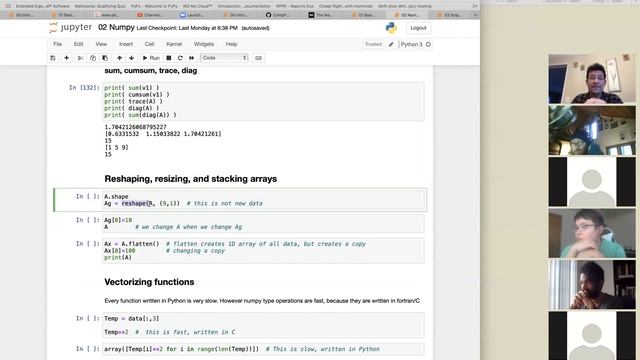The image size is (640, 360).
Task: Click the pencil edit mode icon
Action: tap(391, 44)
